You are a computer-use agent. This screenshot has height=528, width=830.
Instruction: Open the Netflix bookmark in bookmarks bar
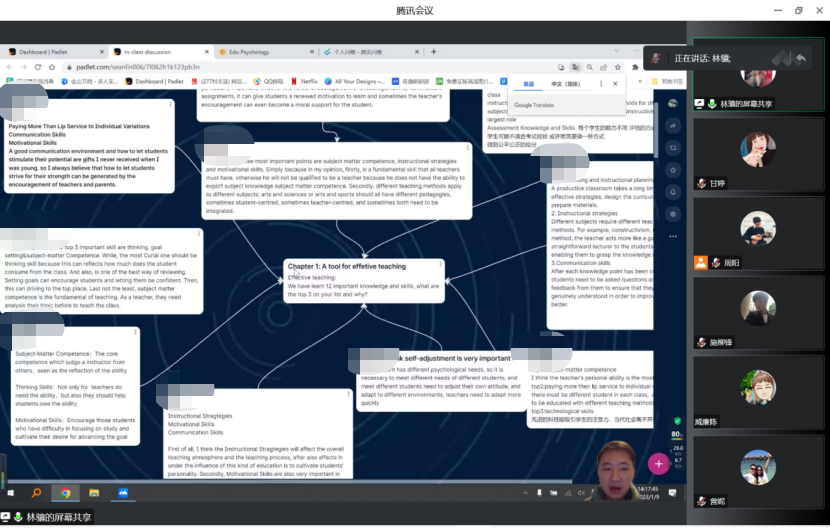click(x=308, y=81)
